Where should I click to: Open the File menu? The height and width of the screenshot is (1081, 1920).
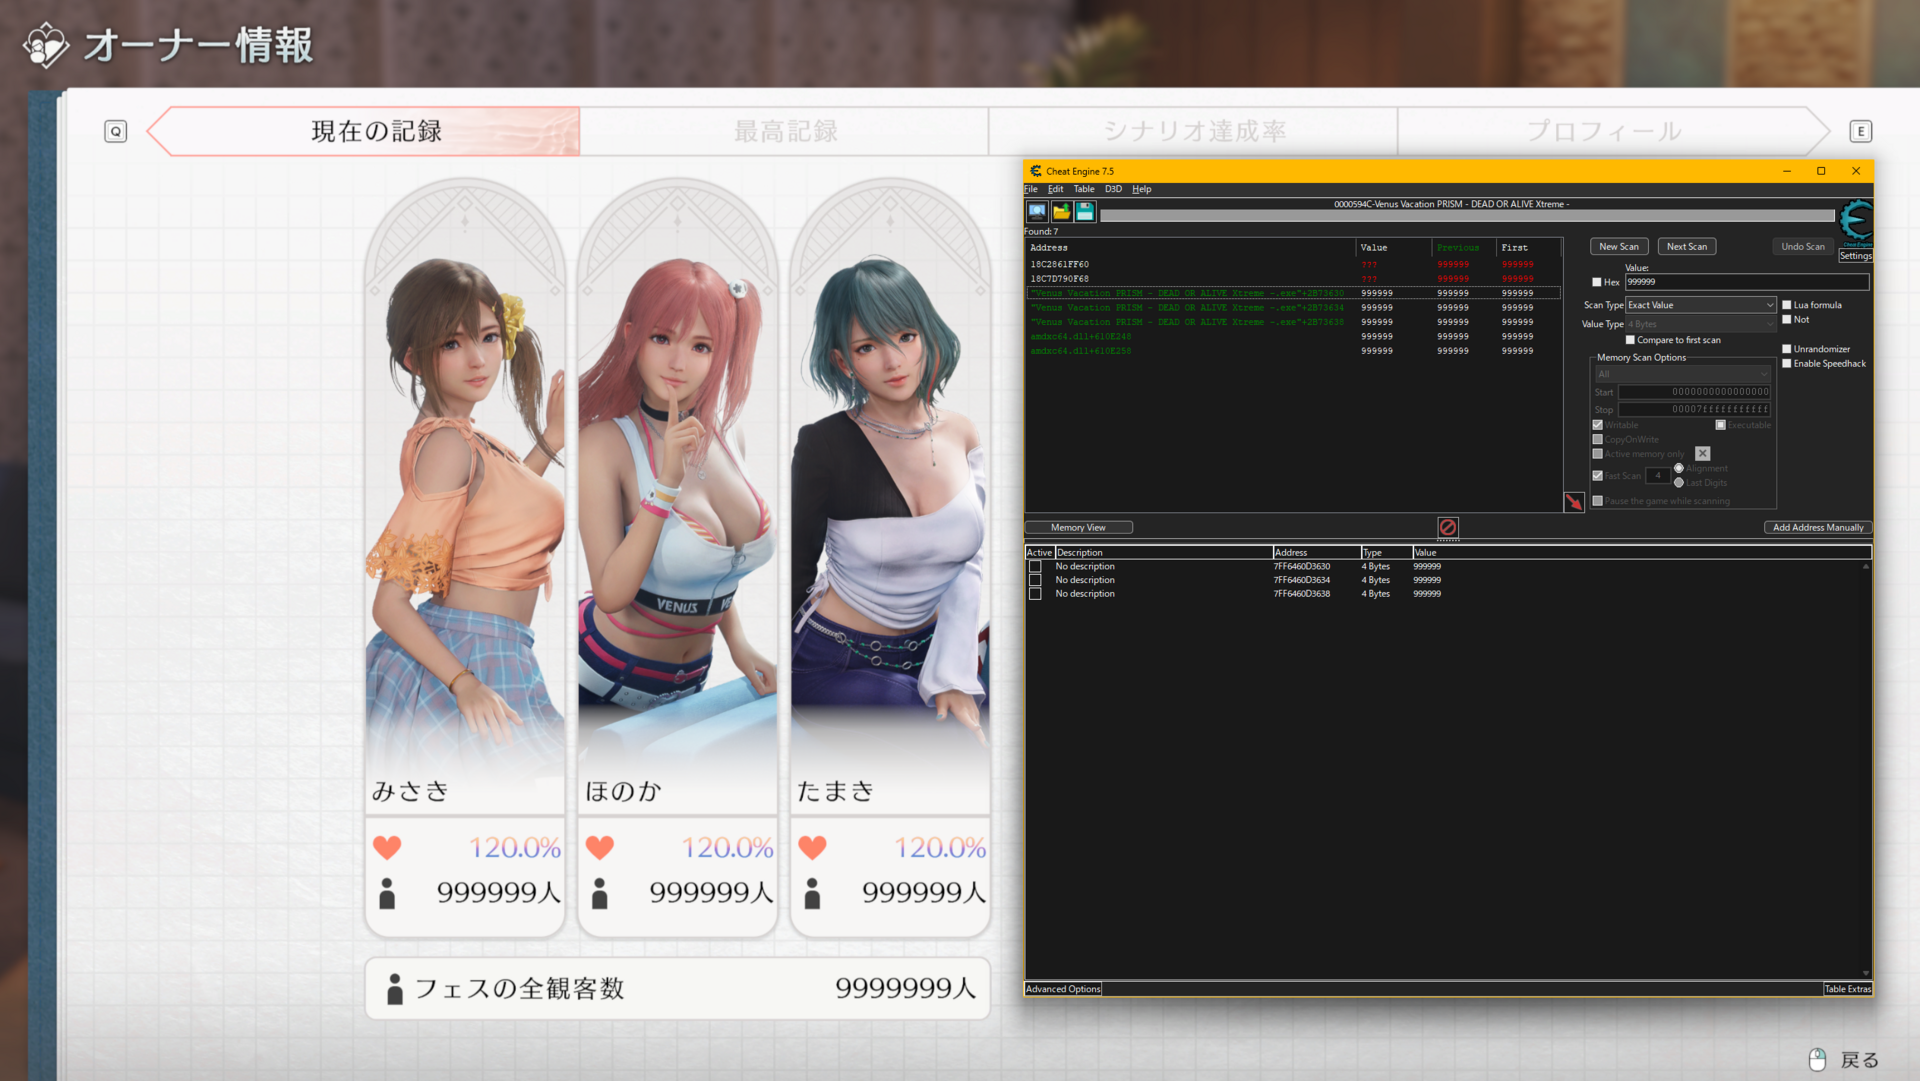click(1031, 189)
